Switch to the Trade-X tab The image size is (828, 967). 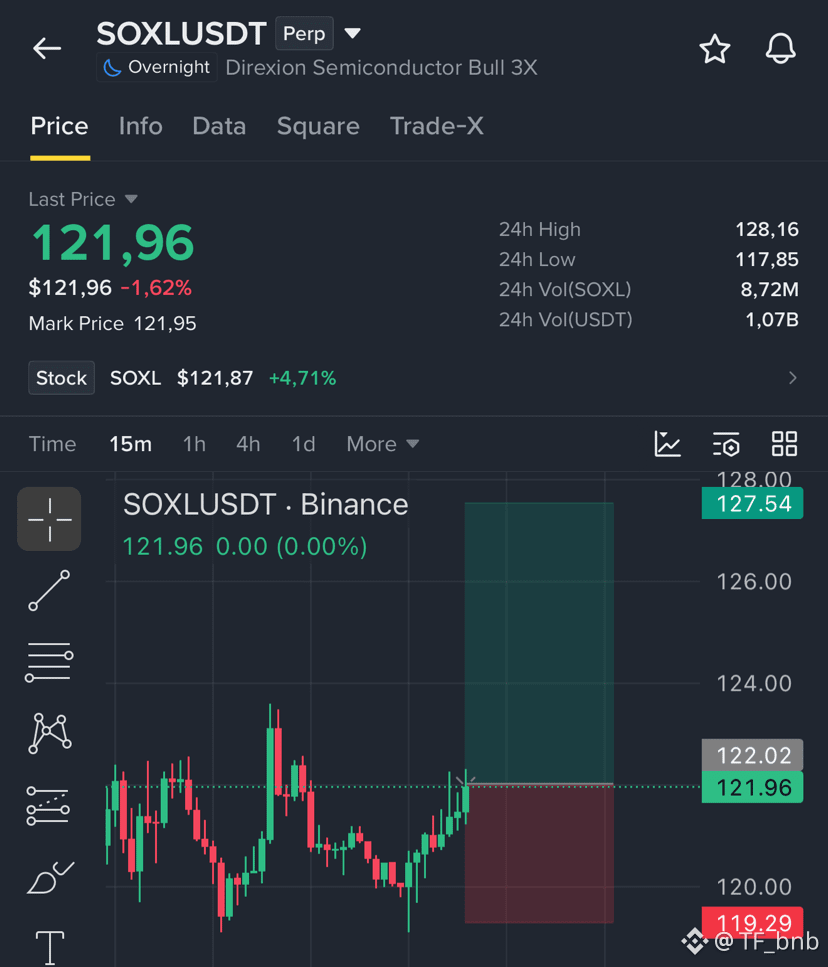437,126
